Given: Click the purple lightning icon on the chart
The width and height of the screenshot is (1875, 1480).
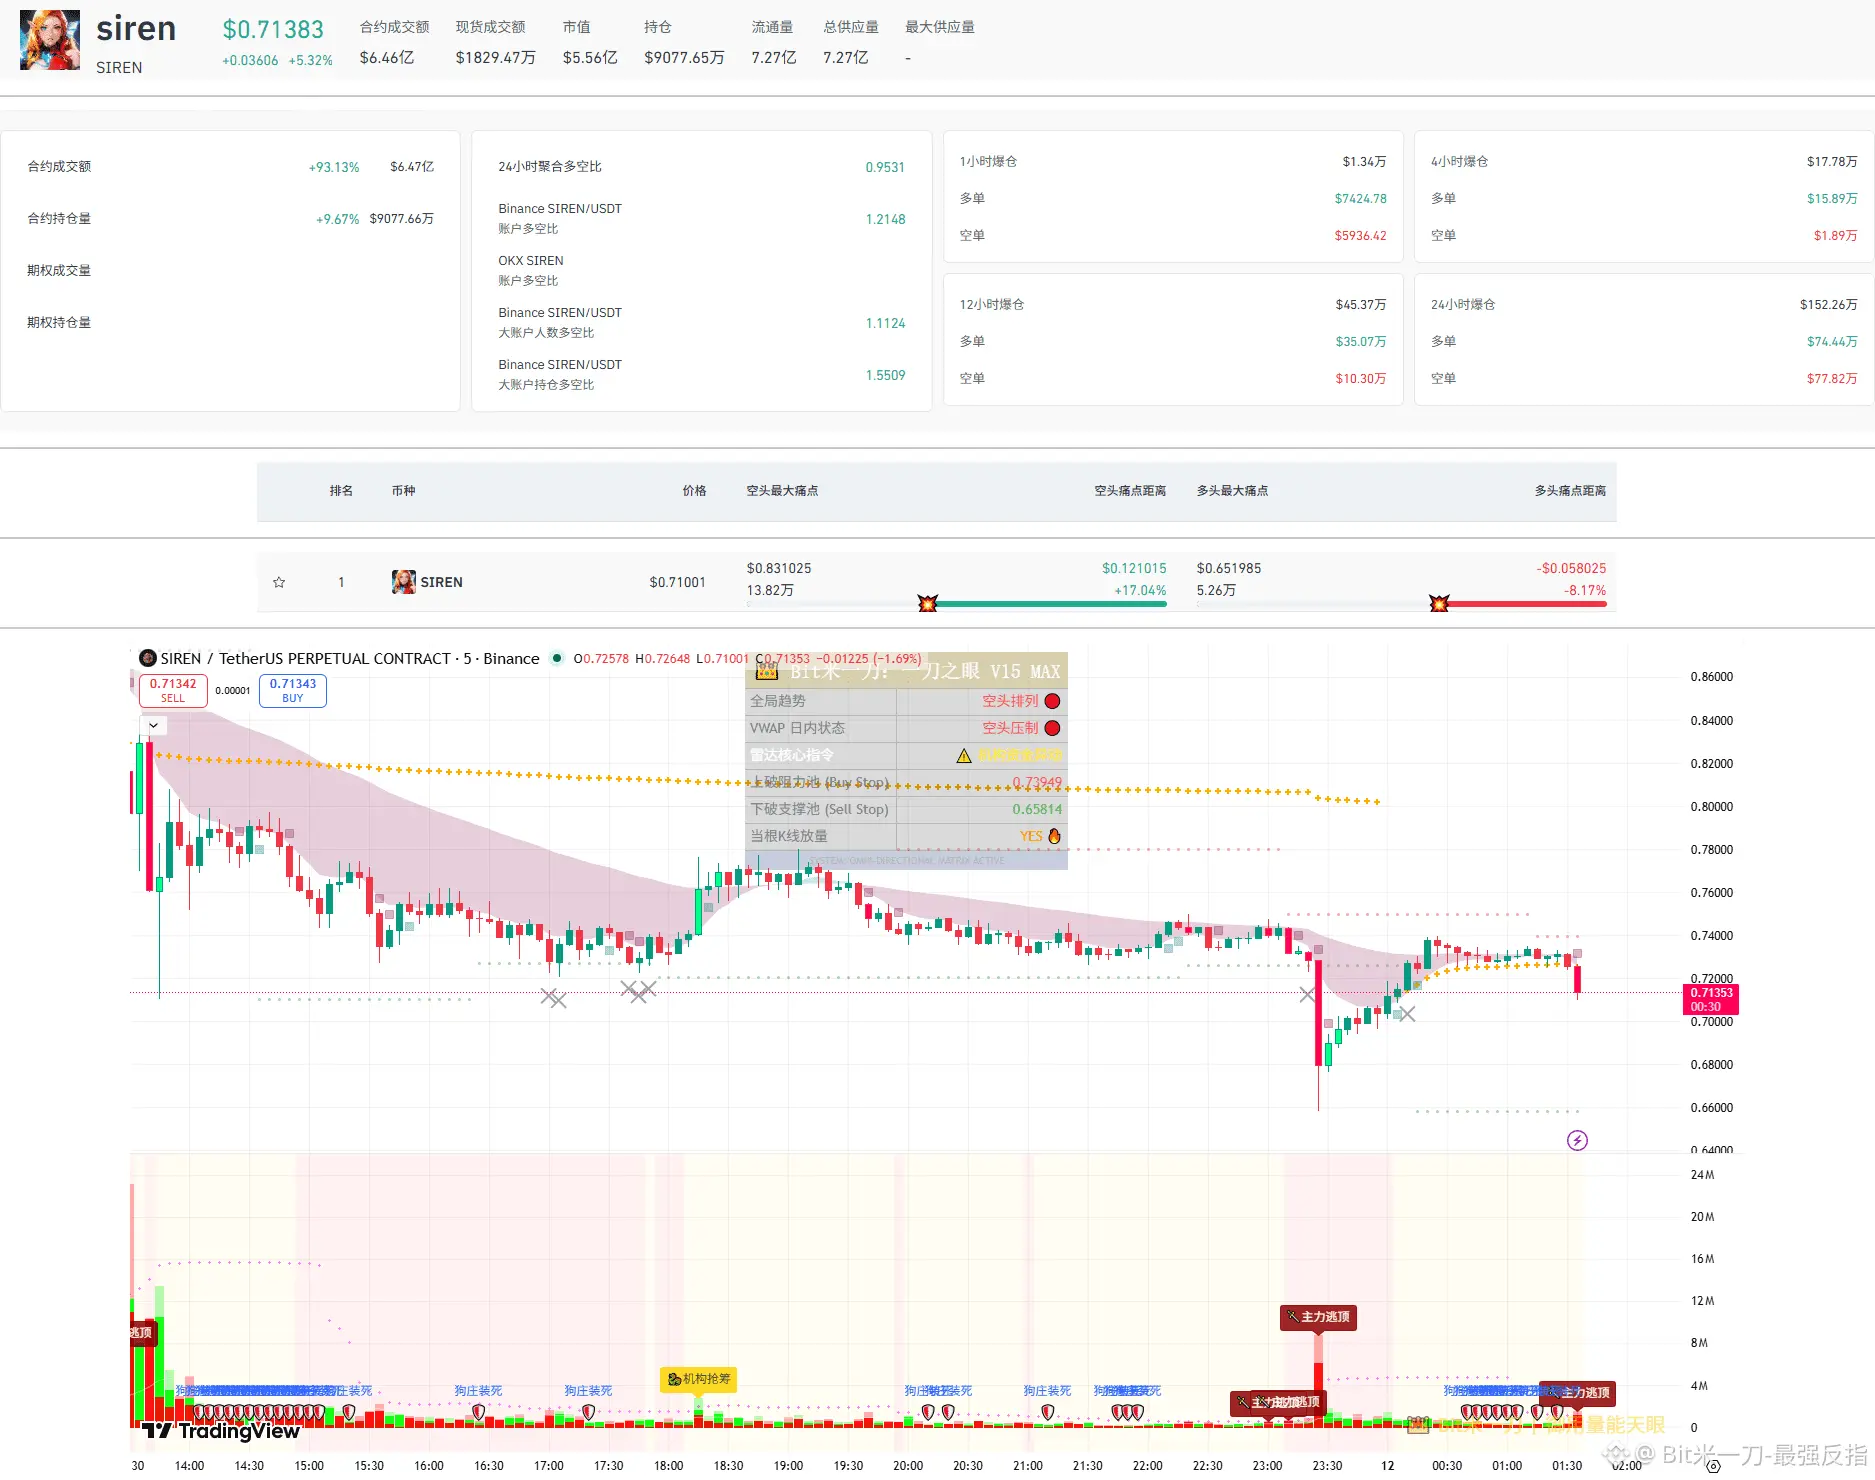Looking at the screenshot, I should (x=1577, y=1140).
